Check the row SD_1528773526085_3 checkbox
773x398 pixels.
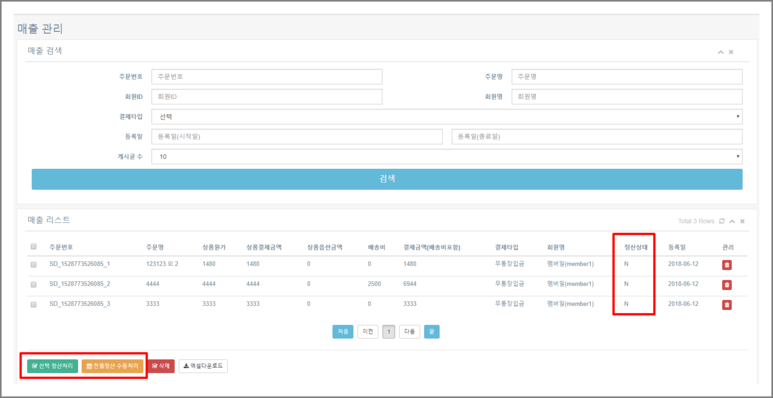click(34, 305)
